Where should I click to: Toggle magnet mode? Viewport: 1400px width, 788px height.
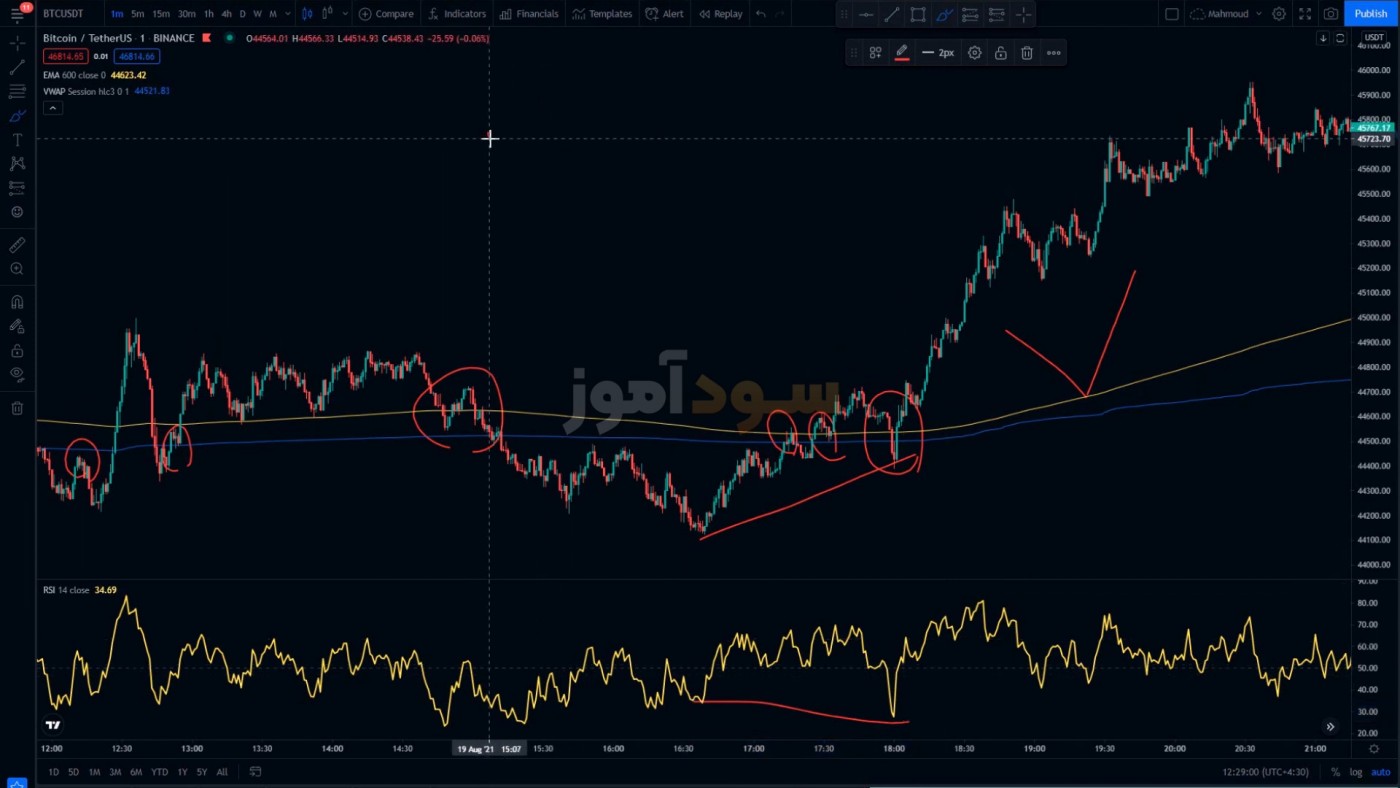pyautogui.click(x=17, y=302)
